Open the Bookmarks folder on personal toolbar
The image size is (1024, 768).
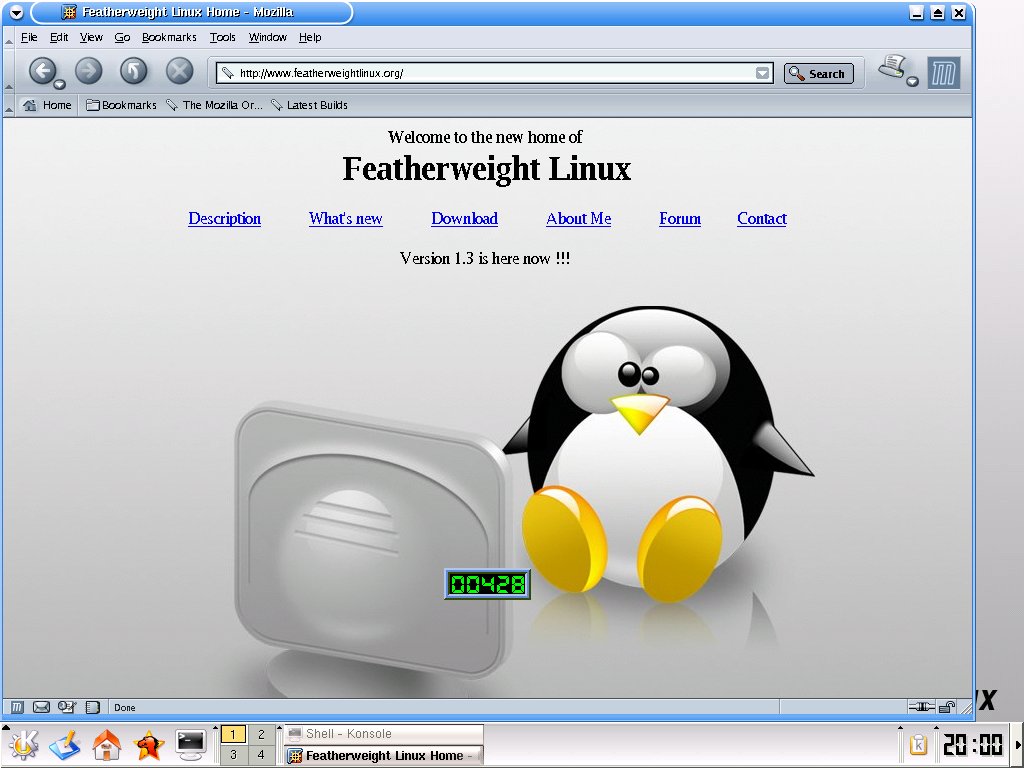121,105
